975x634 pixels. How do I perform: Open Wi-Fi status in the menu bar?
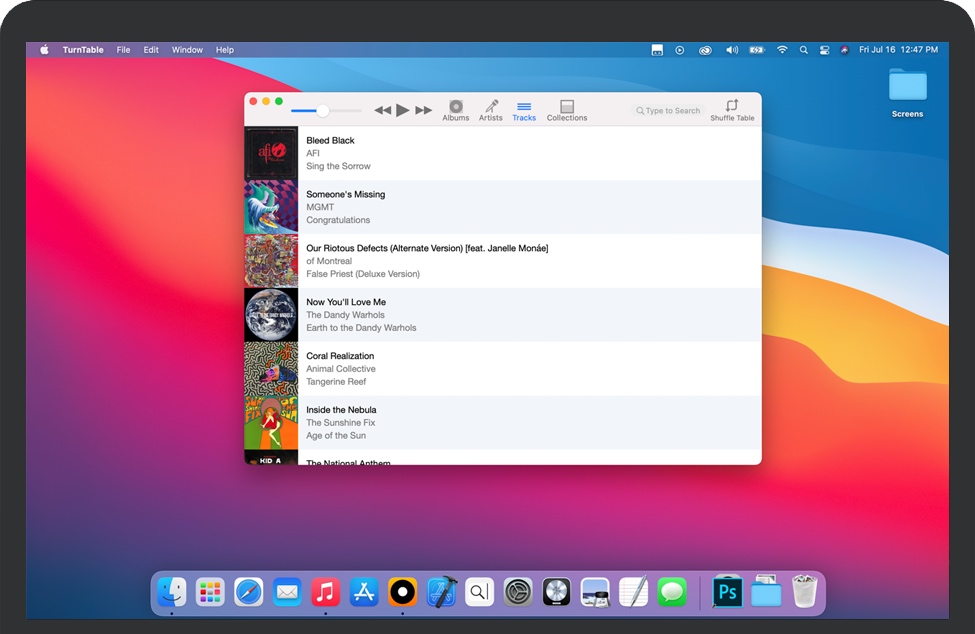[x=782, y=50]
